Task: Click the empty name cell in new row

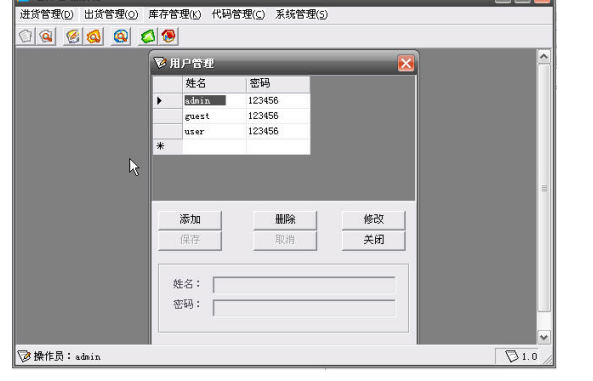Action: 214,146
